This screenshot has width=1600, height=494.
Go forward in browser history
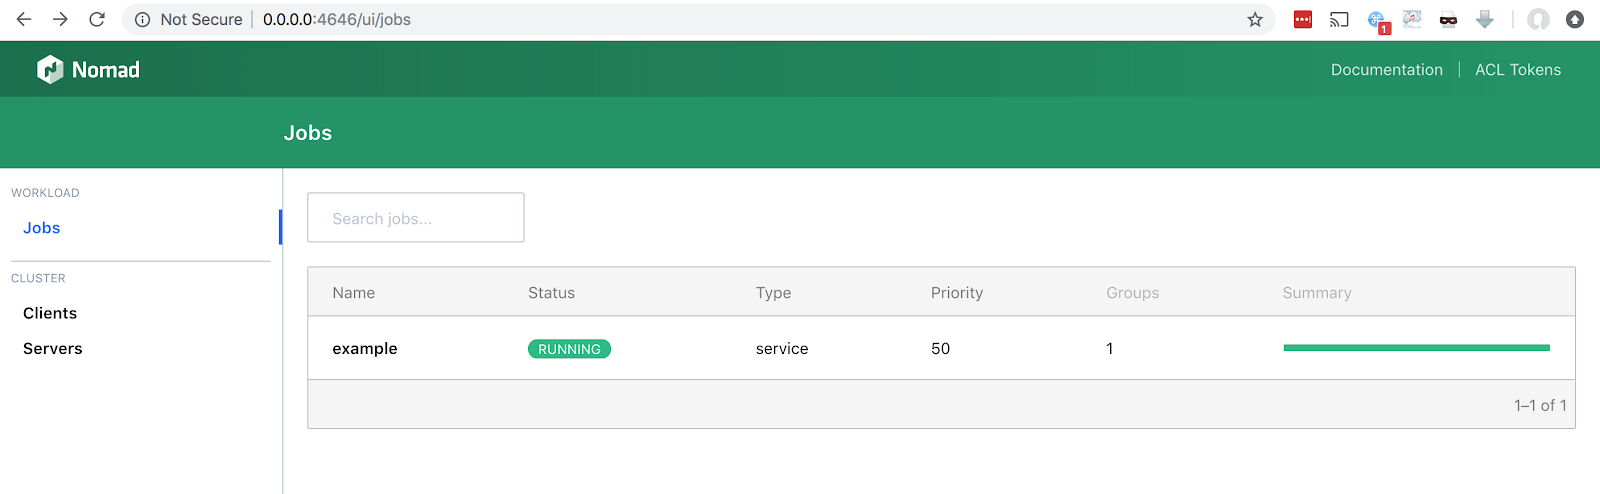coord(60,19)
